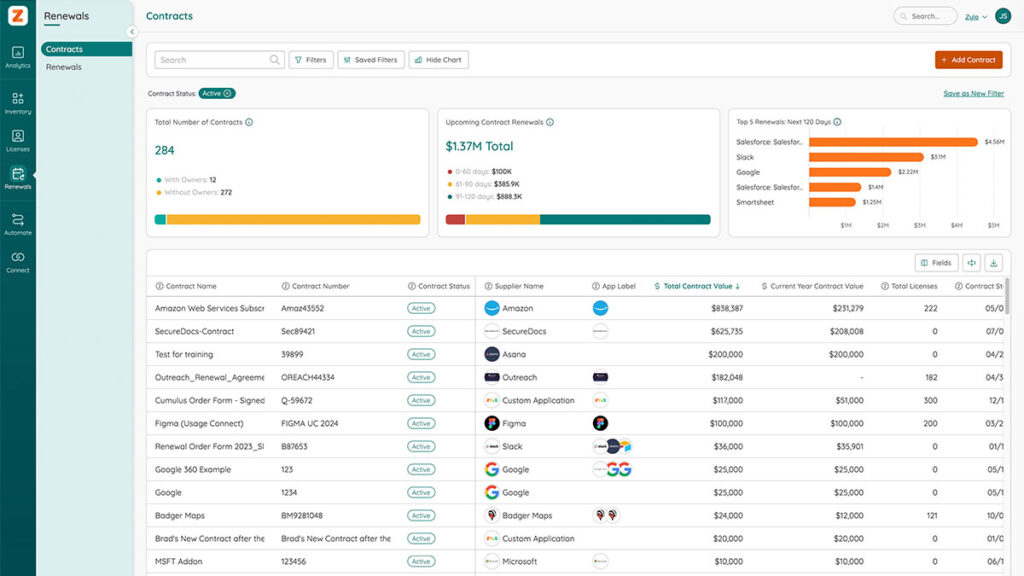The height and width of the screenshot is (576, 1024).
Task: Open Cumulus Order Form - Signed contract
Action: pos(210,400)
